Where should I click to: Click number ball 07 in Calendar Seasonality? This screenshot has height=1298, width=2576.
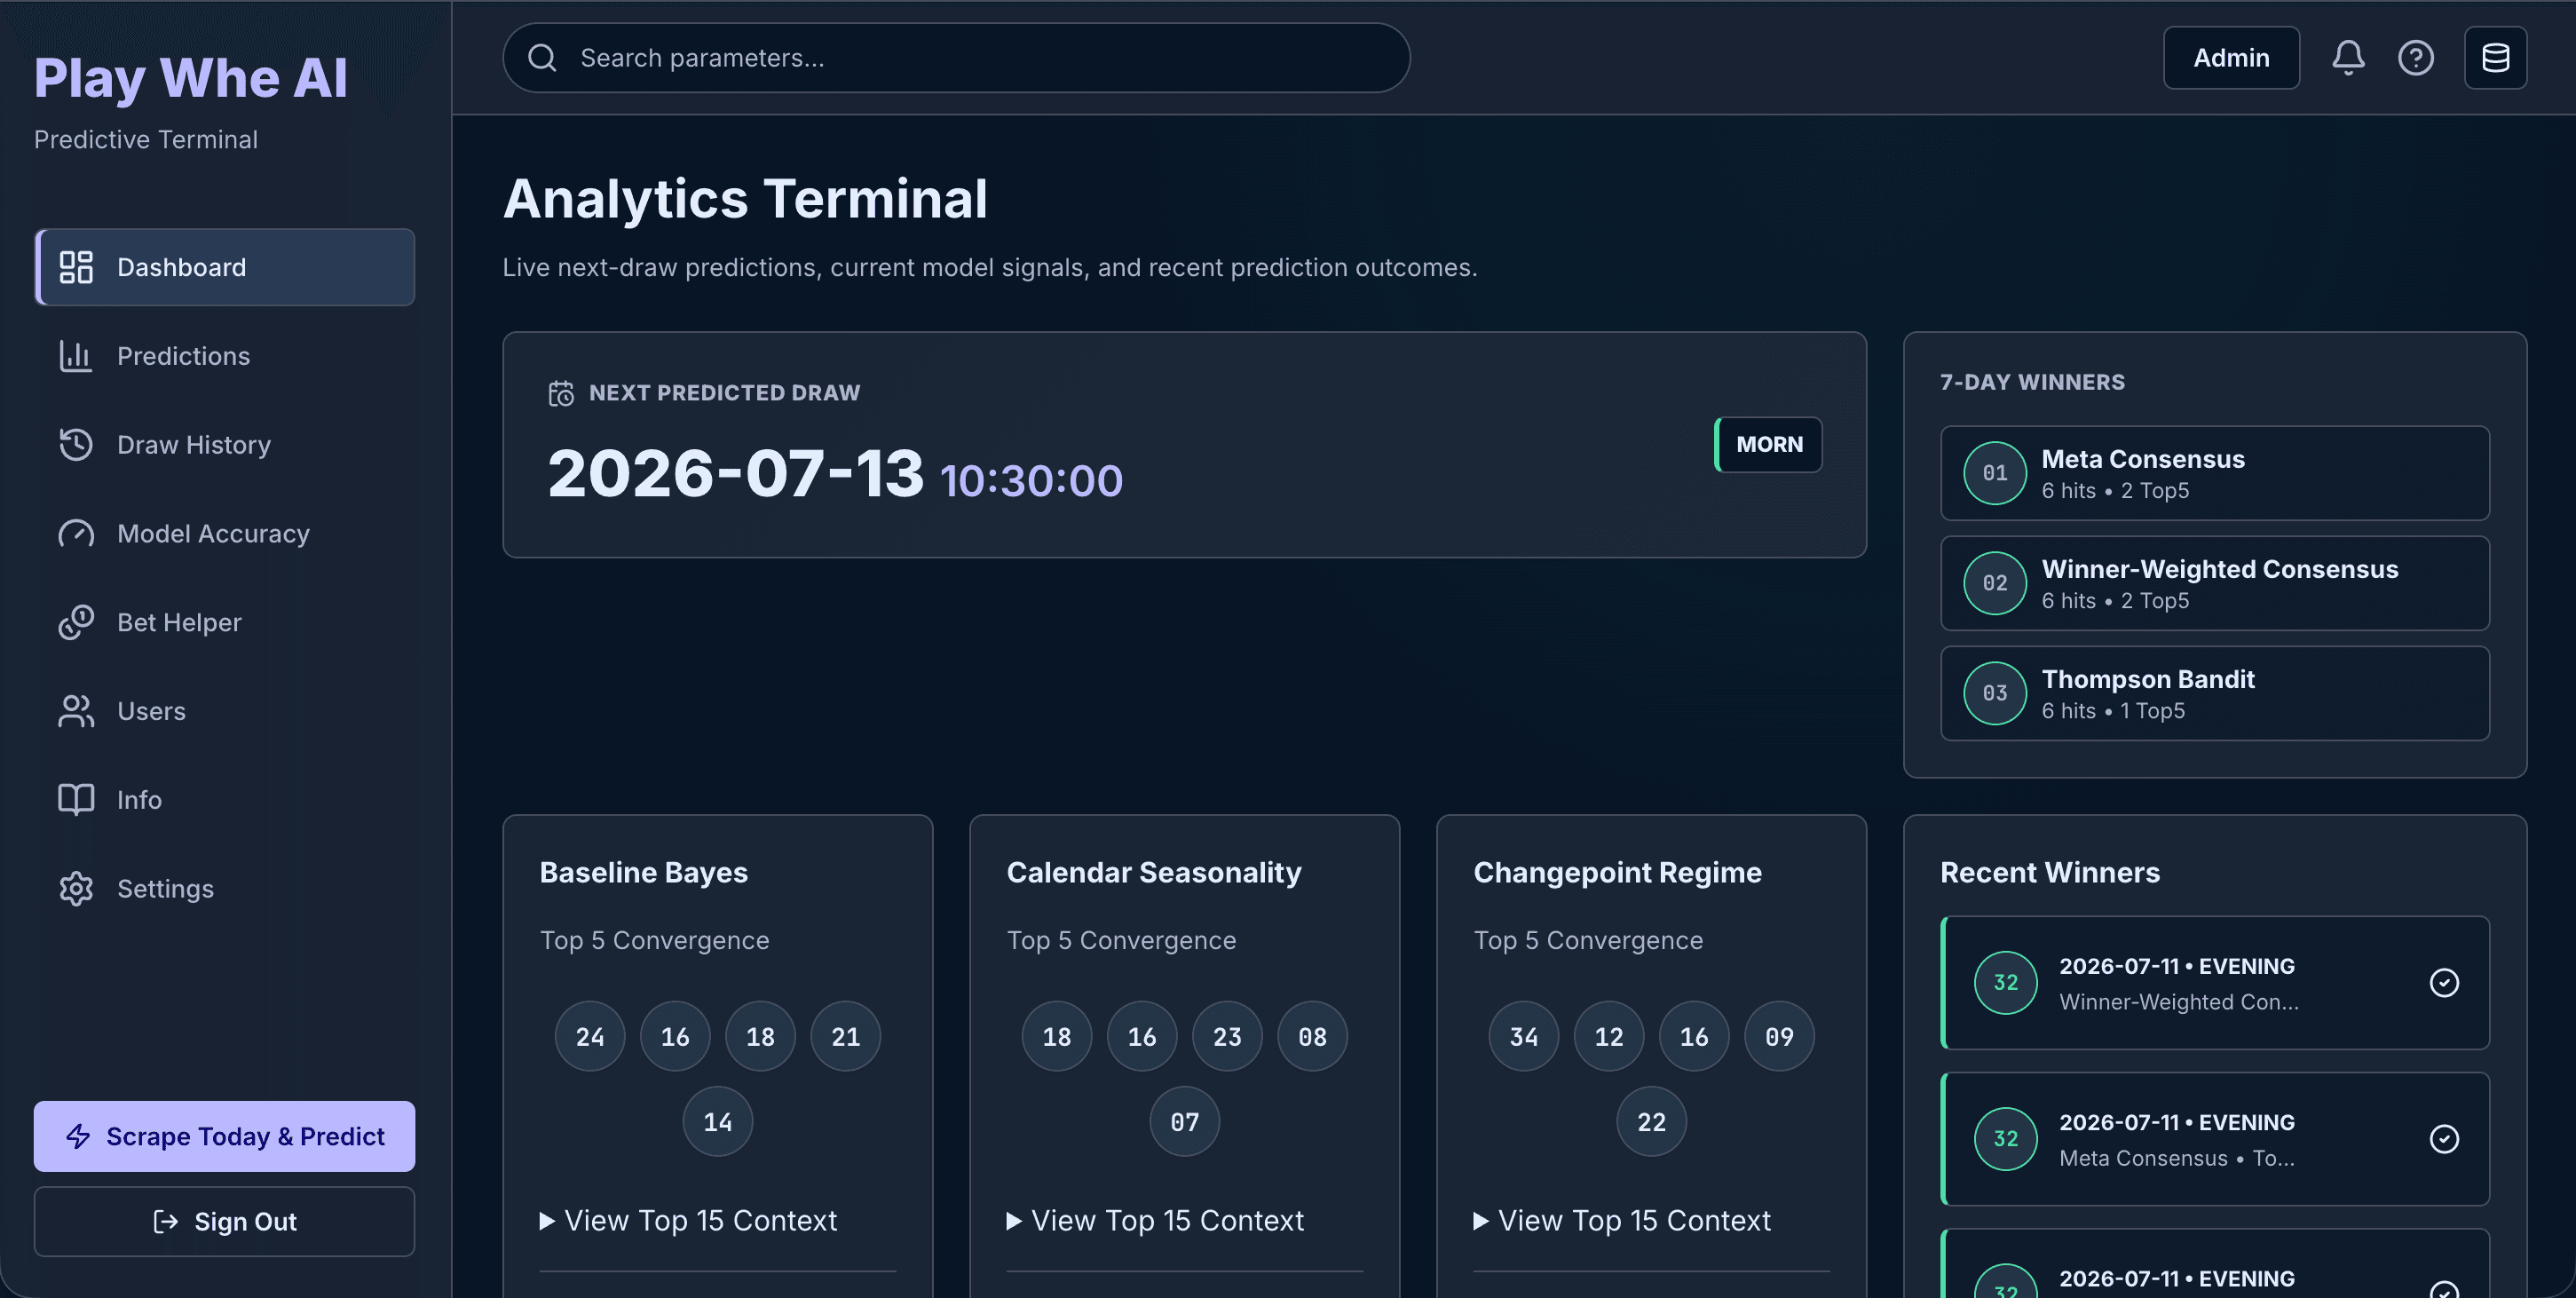(x=1185, y=1121)
